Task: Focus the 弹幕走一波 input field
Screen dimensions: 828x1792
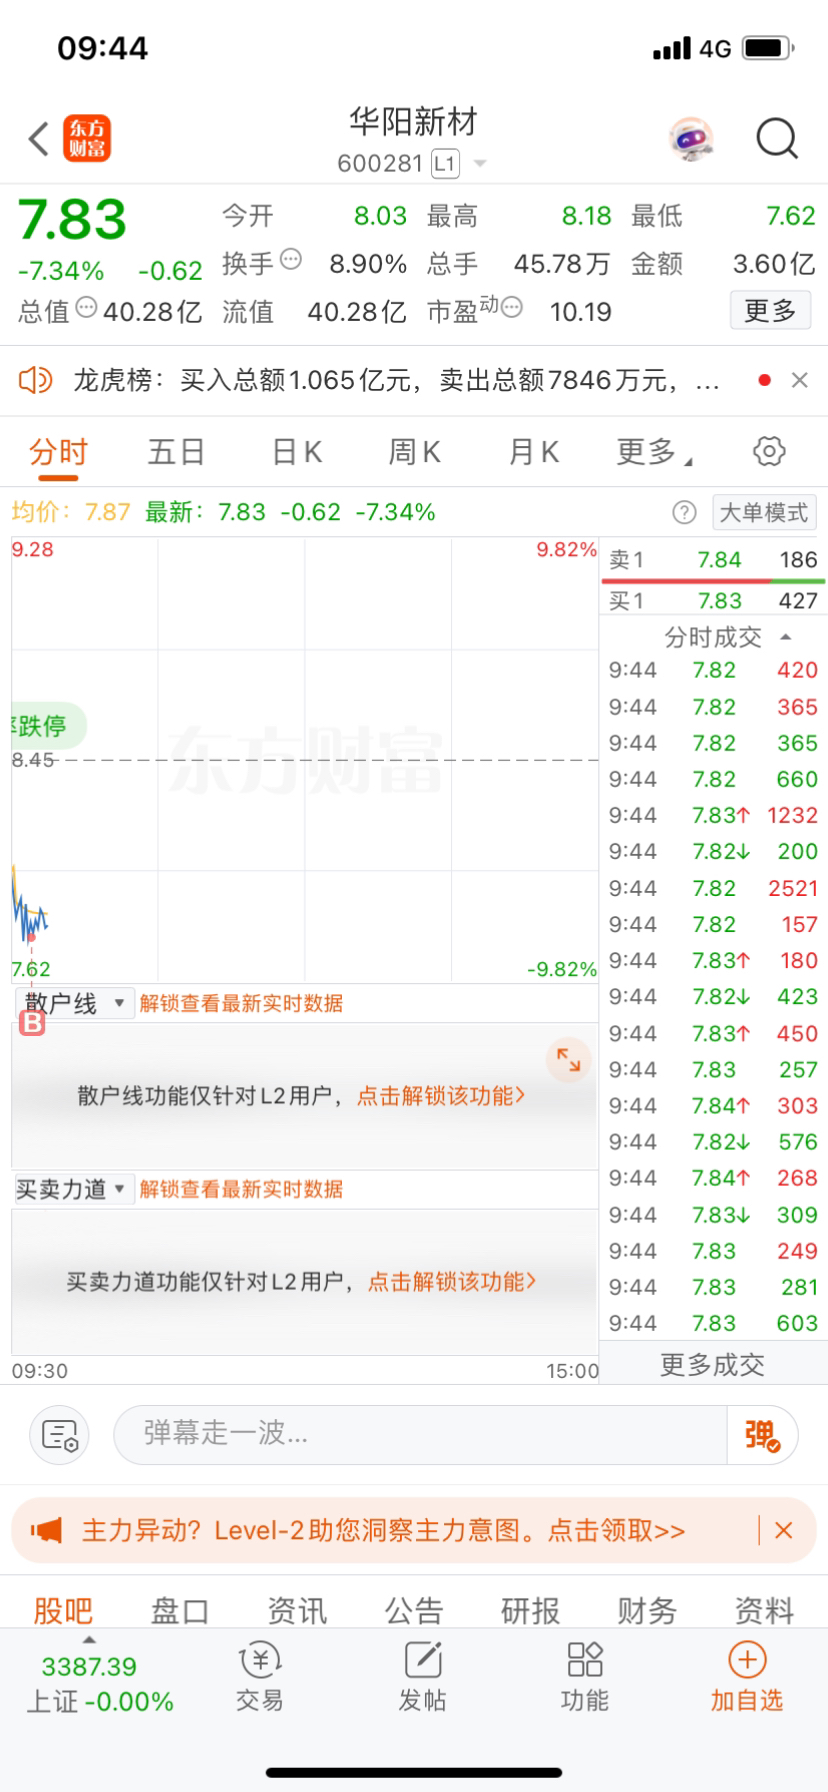Action: coord(420,1435)
